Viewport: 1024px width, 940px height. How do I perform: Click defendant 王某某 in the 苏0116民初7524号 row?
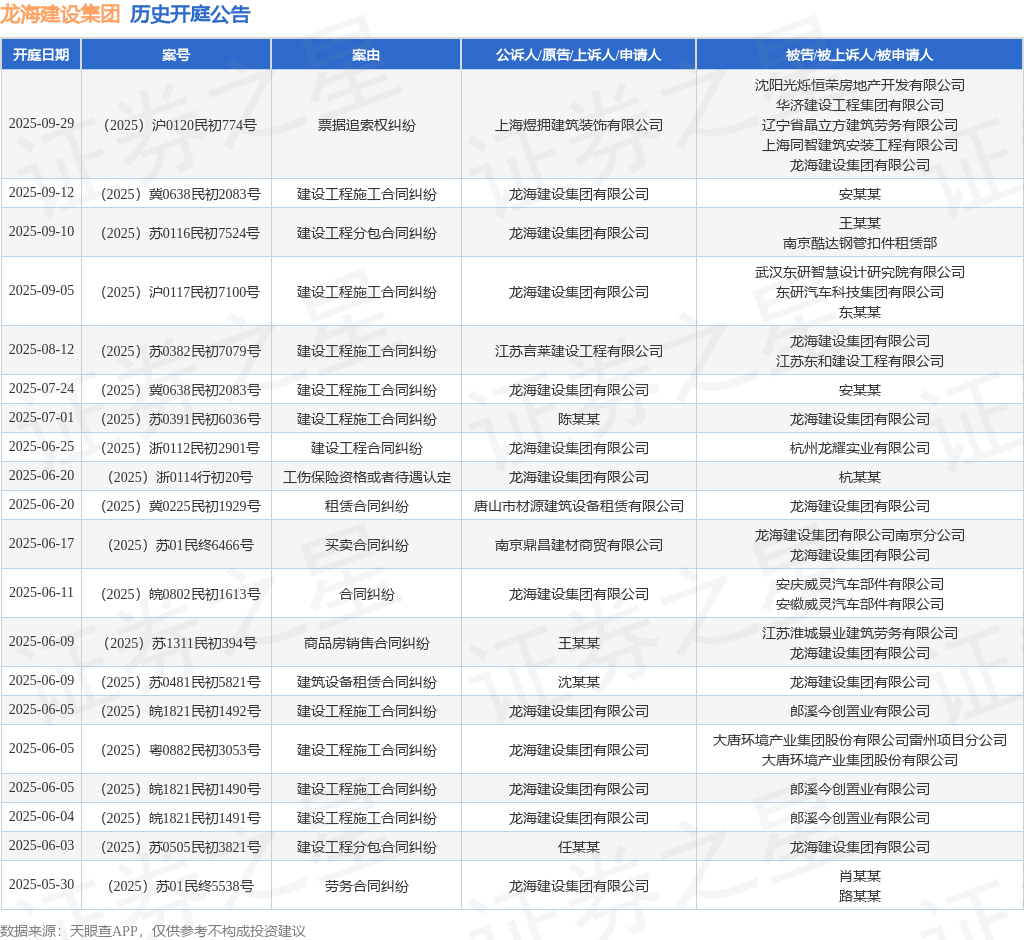click(859, 223)
